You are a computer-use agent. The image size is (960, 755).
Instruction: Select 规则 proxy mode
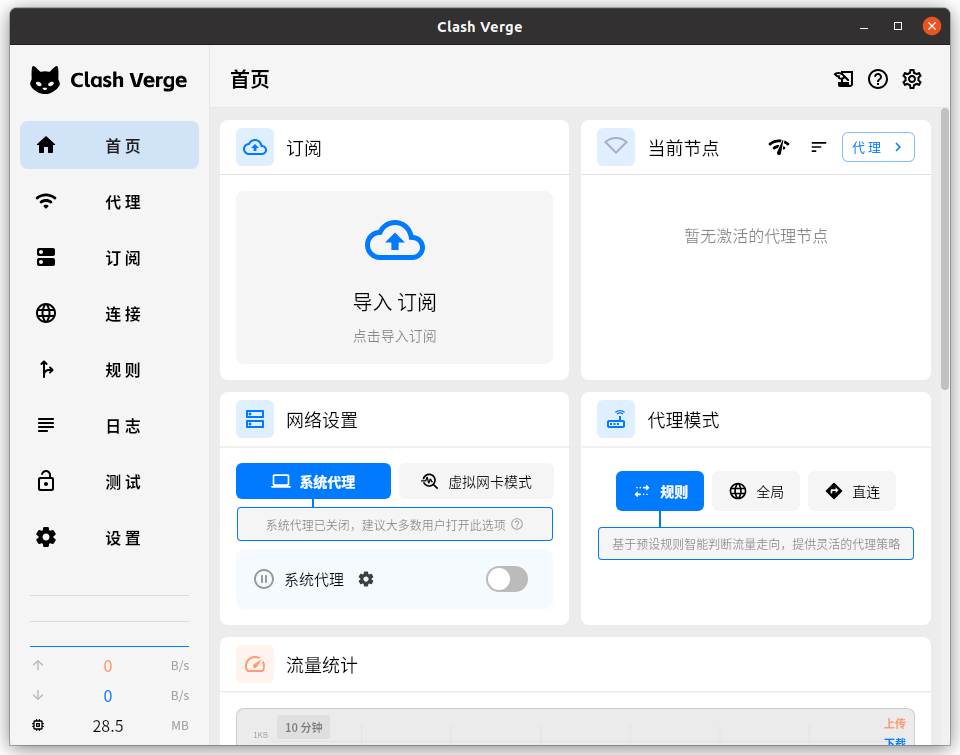pyautogui.click(x=660, y=491)
